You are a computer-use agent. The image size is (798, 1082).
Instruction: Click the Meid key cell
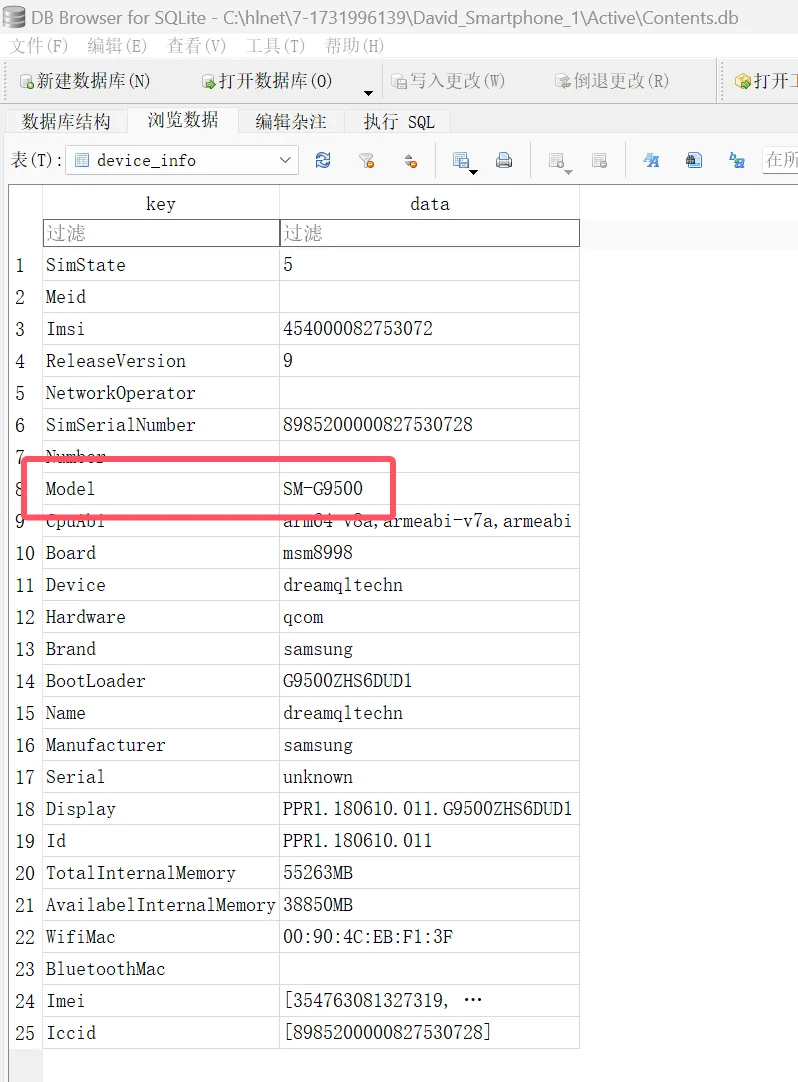pyautogui.click(x=161, y=297)
